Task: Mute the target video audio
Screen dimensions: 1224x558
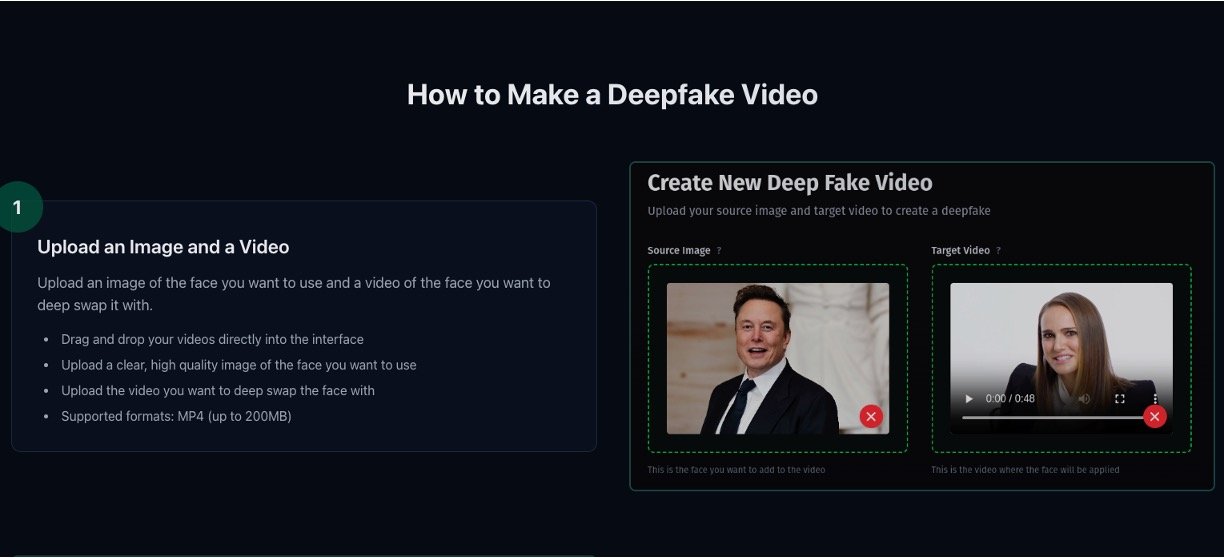Action: pyautogui.click(x=1084, y=398)
